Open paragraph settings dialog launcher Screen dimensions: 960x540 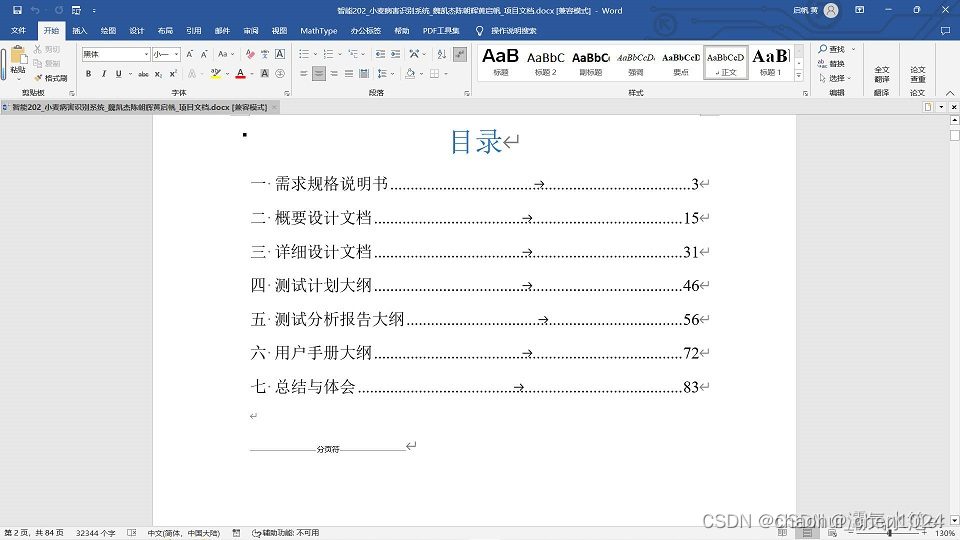coord(467,93)
